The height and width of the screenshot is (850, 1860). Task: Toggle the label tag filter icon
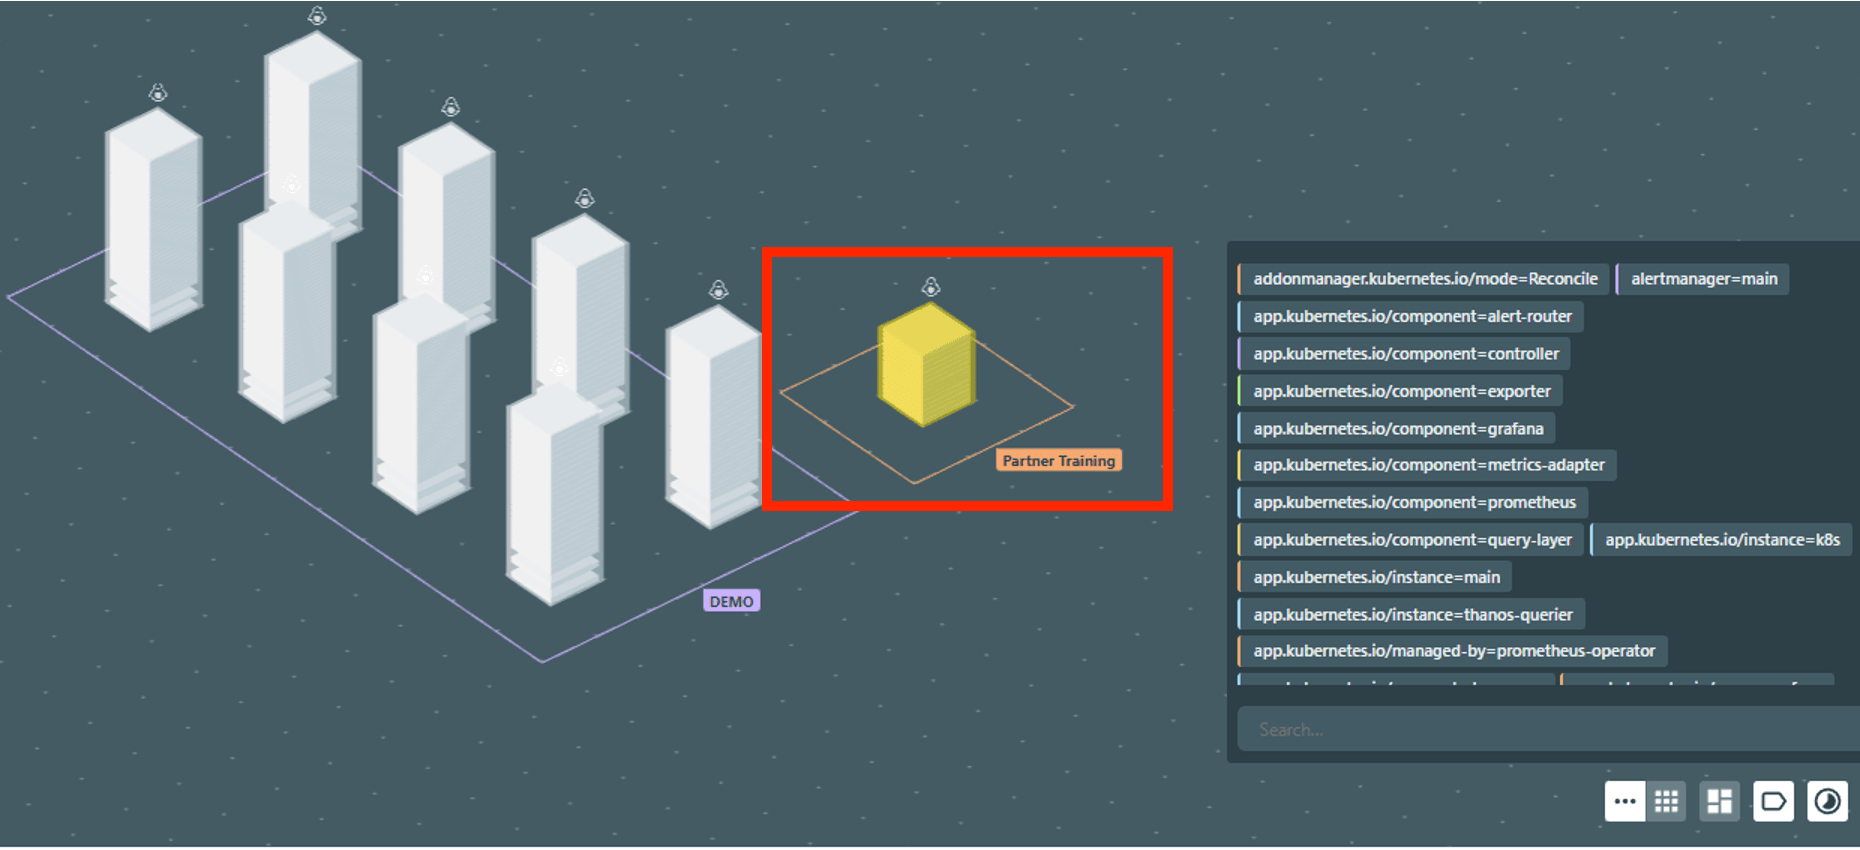point(1773,801)
